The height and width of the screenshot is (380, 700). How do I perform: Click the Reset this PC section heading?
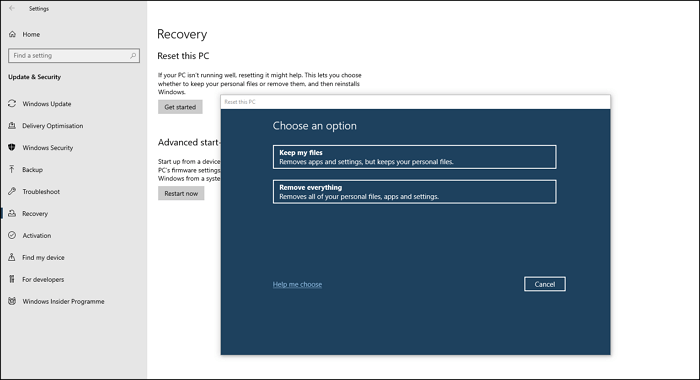[183, 56]
